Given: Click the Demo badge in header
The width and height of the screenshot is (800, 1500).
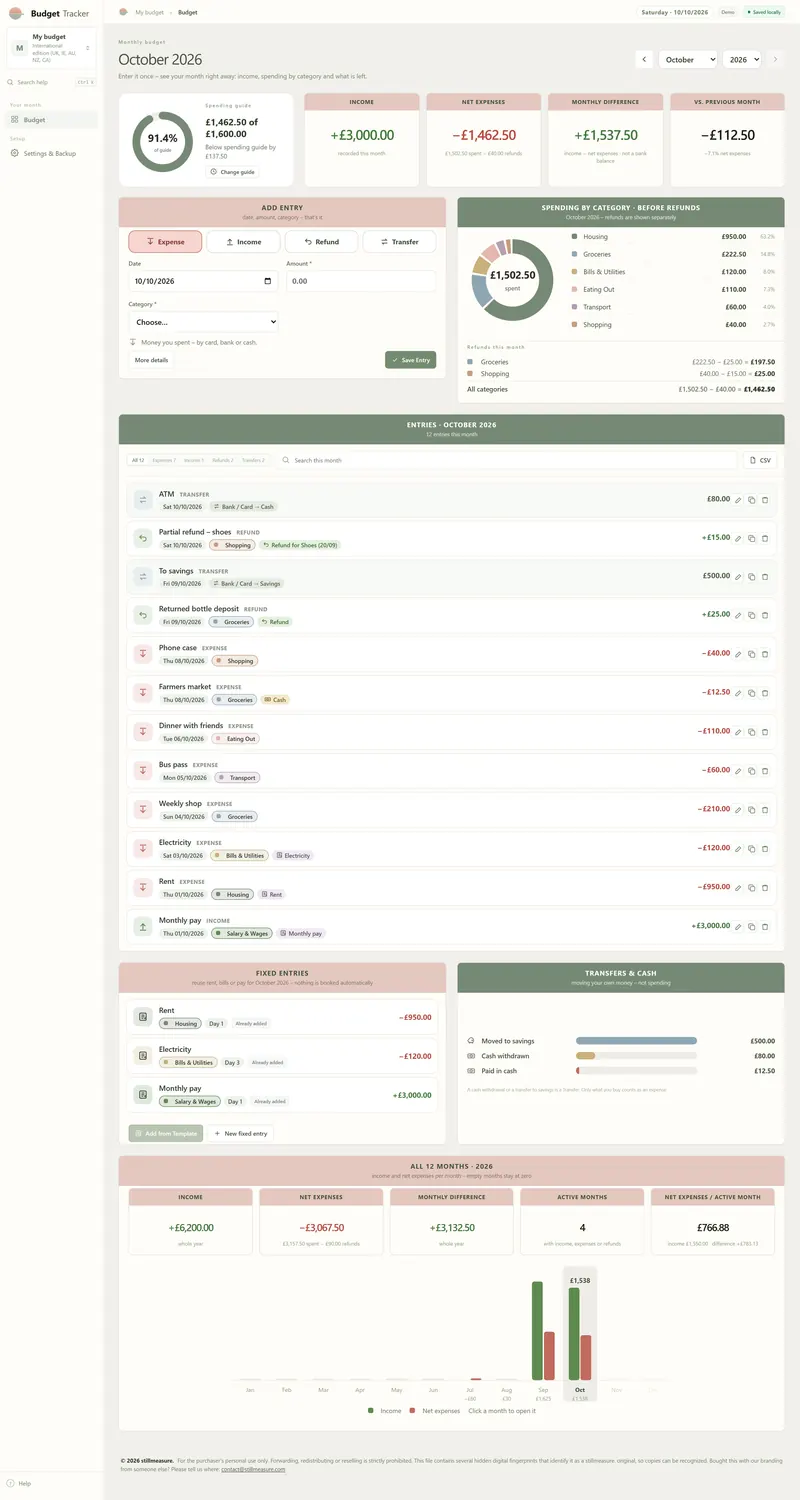Looking at the screenshot, I should [728, 12].
